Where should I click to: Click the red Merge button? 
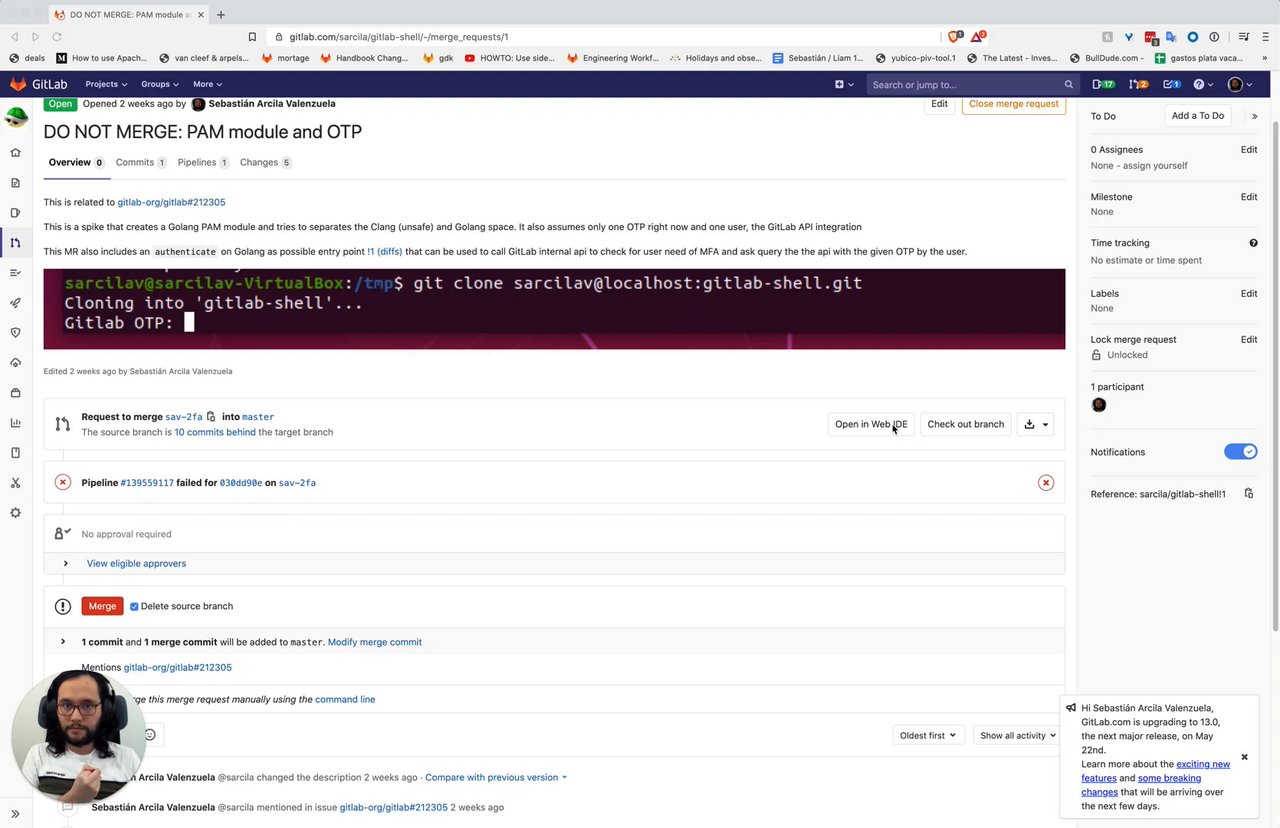click(102, 606)
